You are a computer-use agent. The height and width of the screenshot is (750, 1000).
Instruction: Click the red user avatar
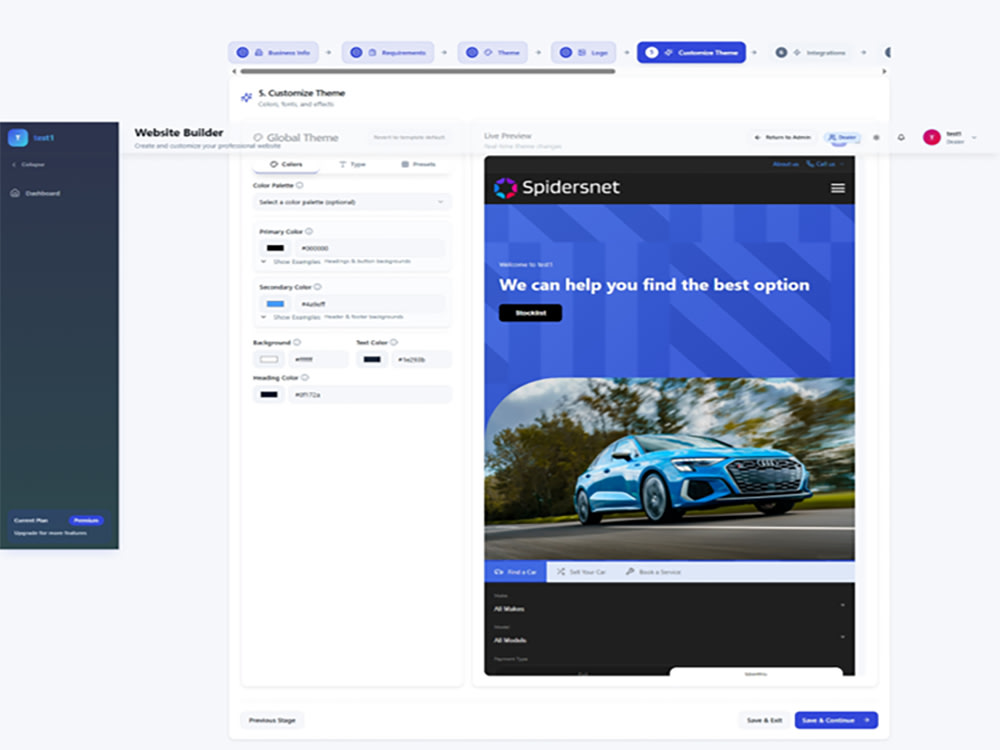point(932,137)
